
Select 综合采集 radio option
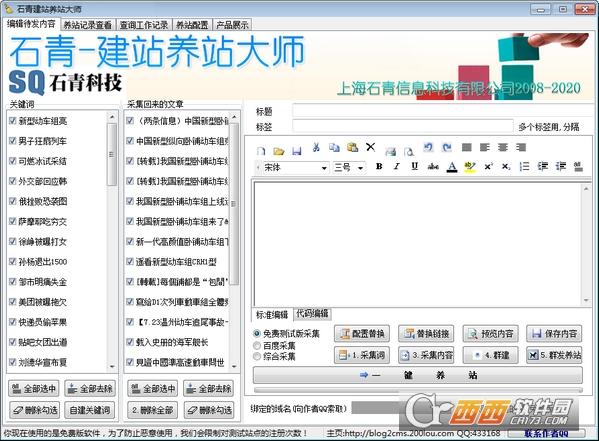pyautogui.click(x=257, y=356)
